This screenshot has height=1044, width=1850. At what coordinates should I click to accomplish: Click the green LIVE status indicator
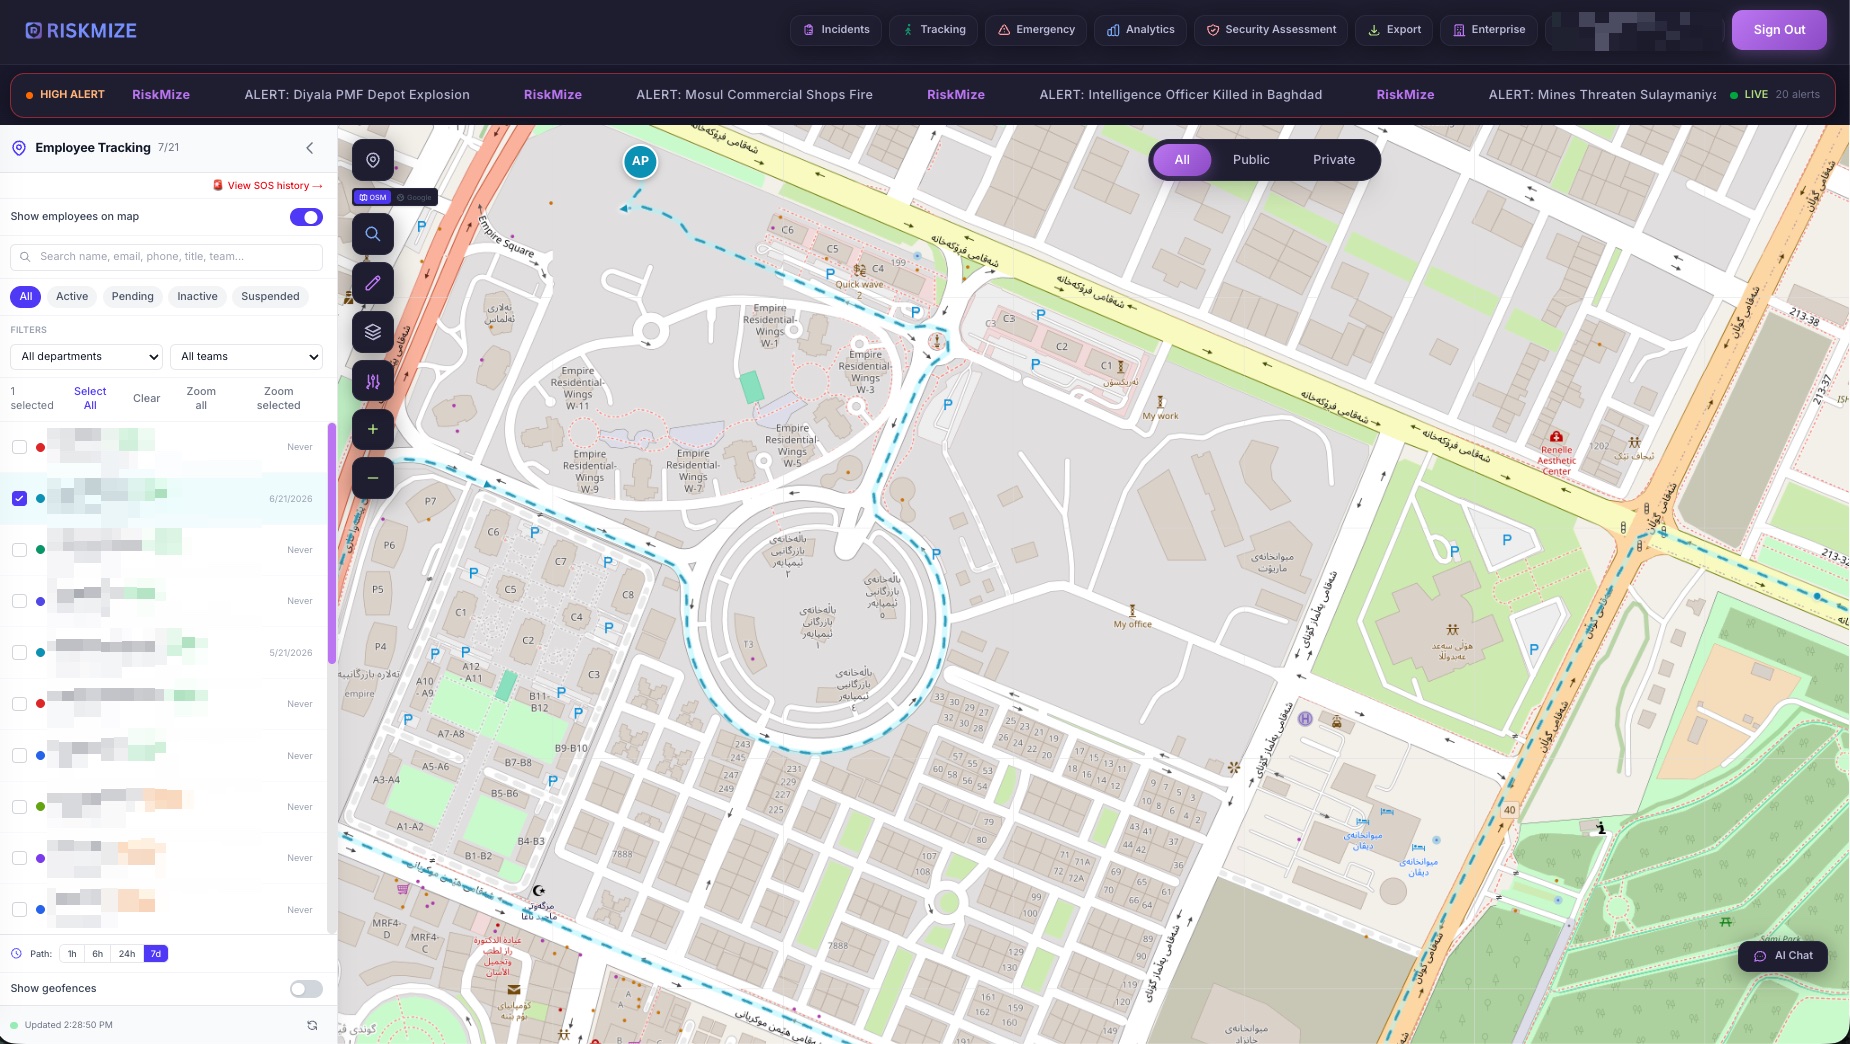tap(1748, 95)
